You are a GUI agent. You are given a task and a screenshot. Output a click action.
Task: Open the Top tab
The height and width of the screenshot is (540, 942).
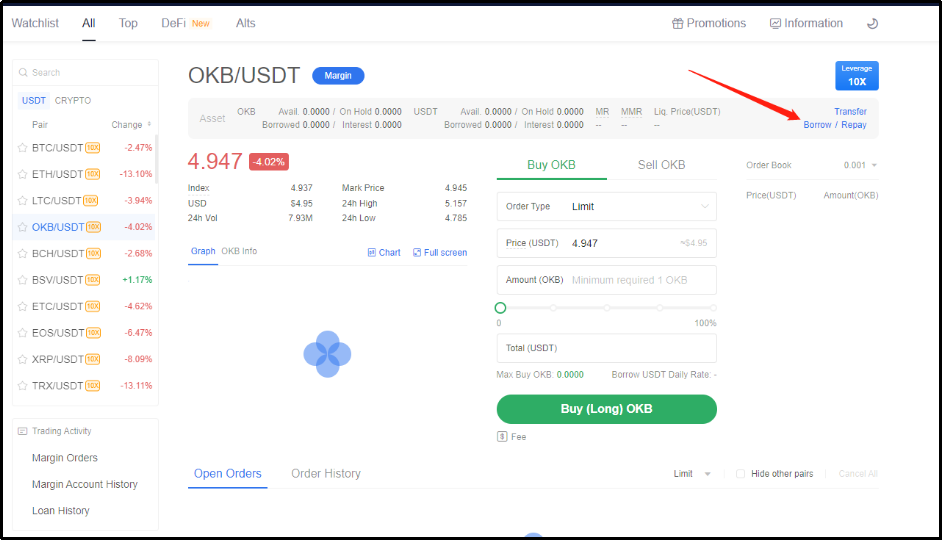click(x=128, y=23)
